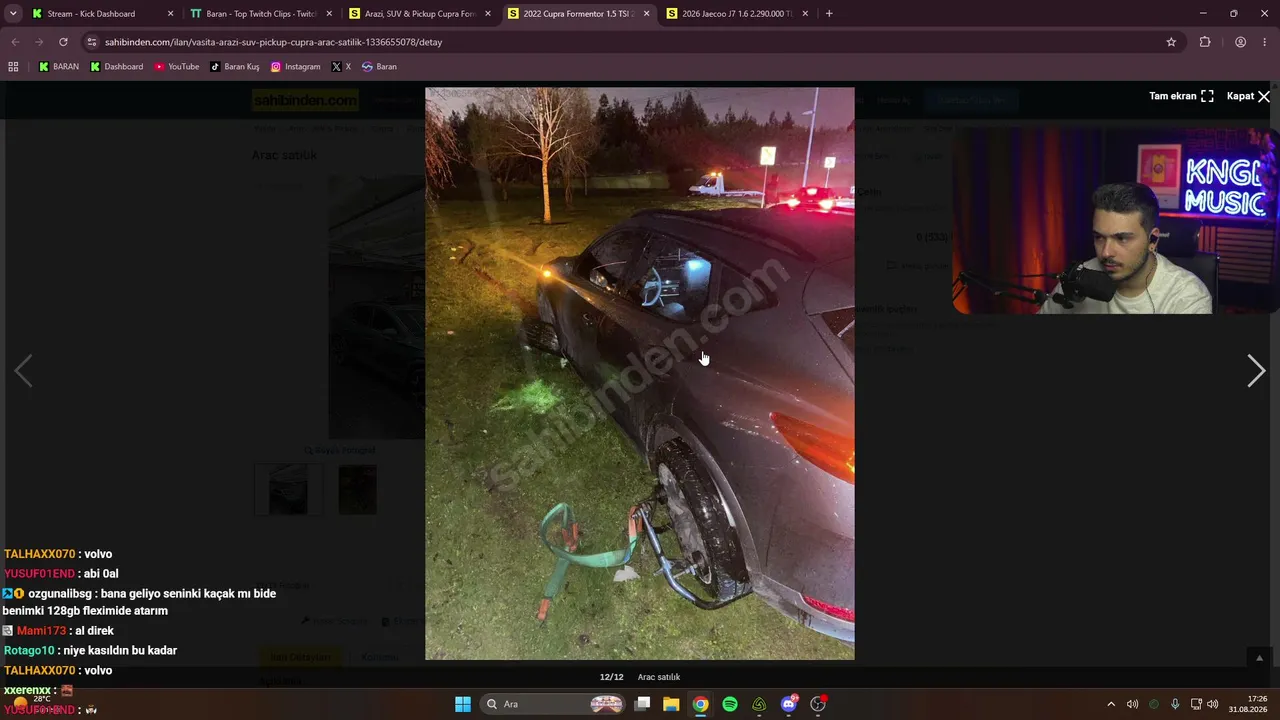Go forward in browser history

pos(39,42)
